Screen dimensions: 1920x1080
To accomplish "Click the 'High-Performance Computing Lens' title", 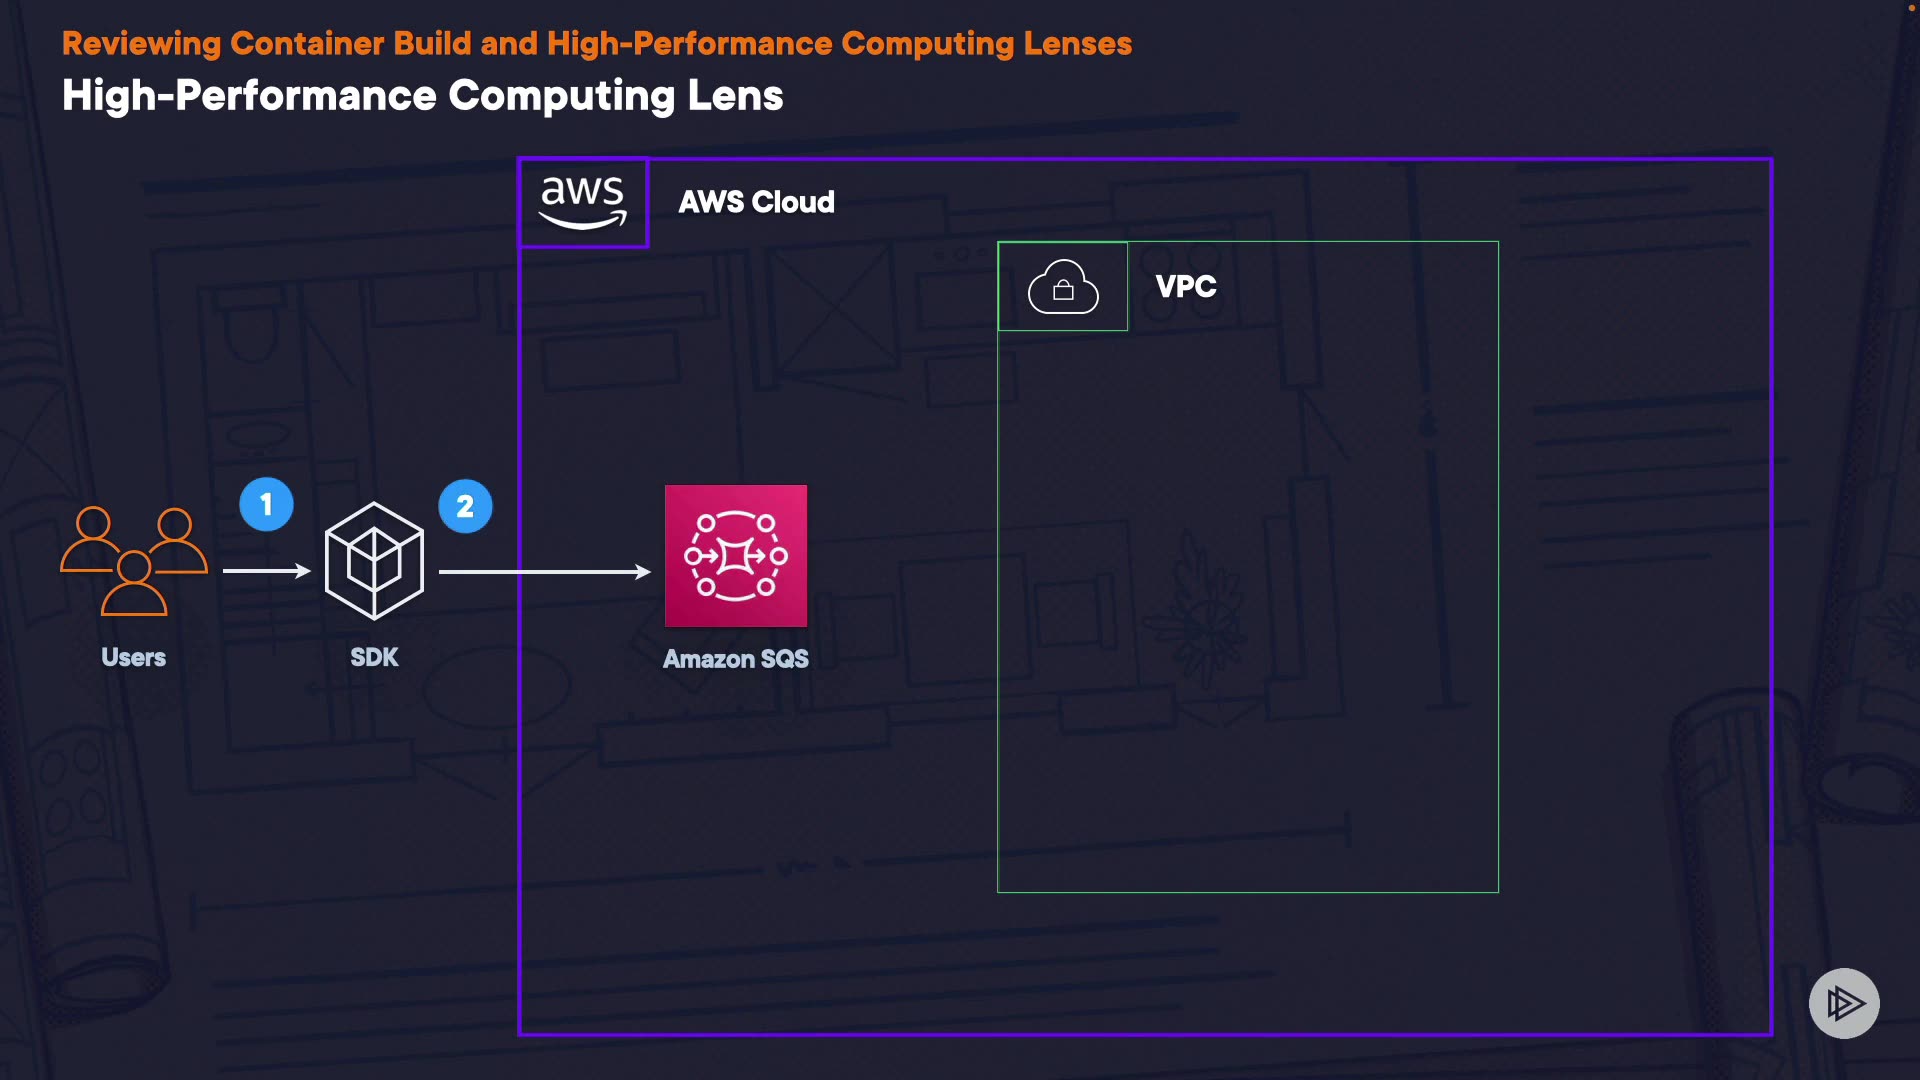I will coord(422,96).
